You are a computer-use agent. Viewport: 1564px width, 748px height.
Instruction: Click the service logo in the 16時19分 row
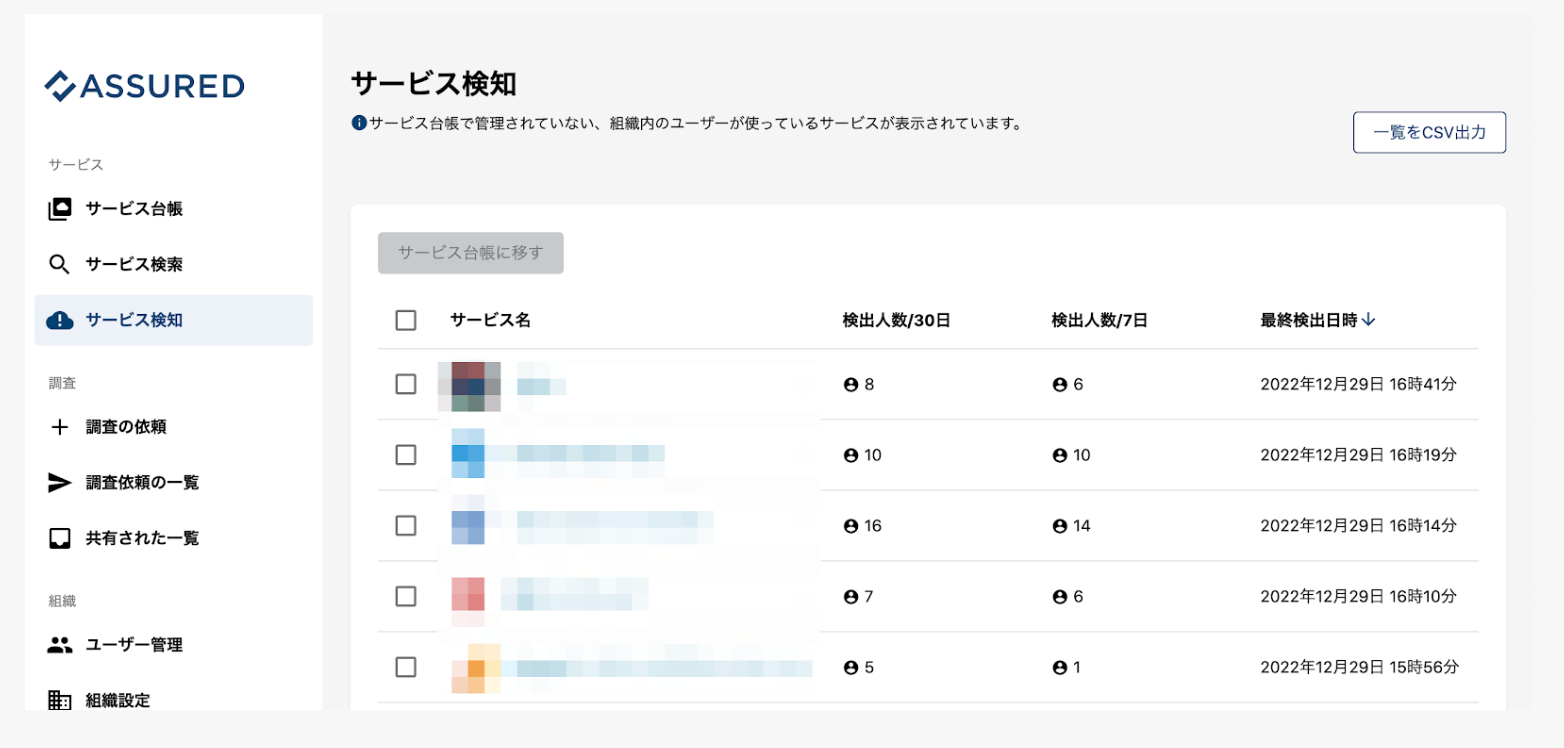pos(468,454)
